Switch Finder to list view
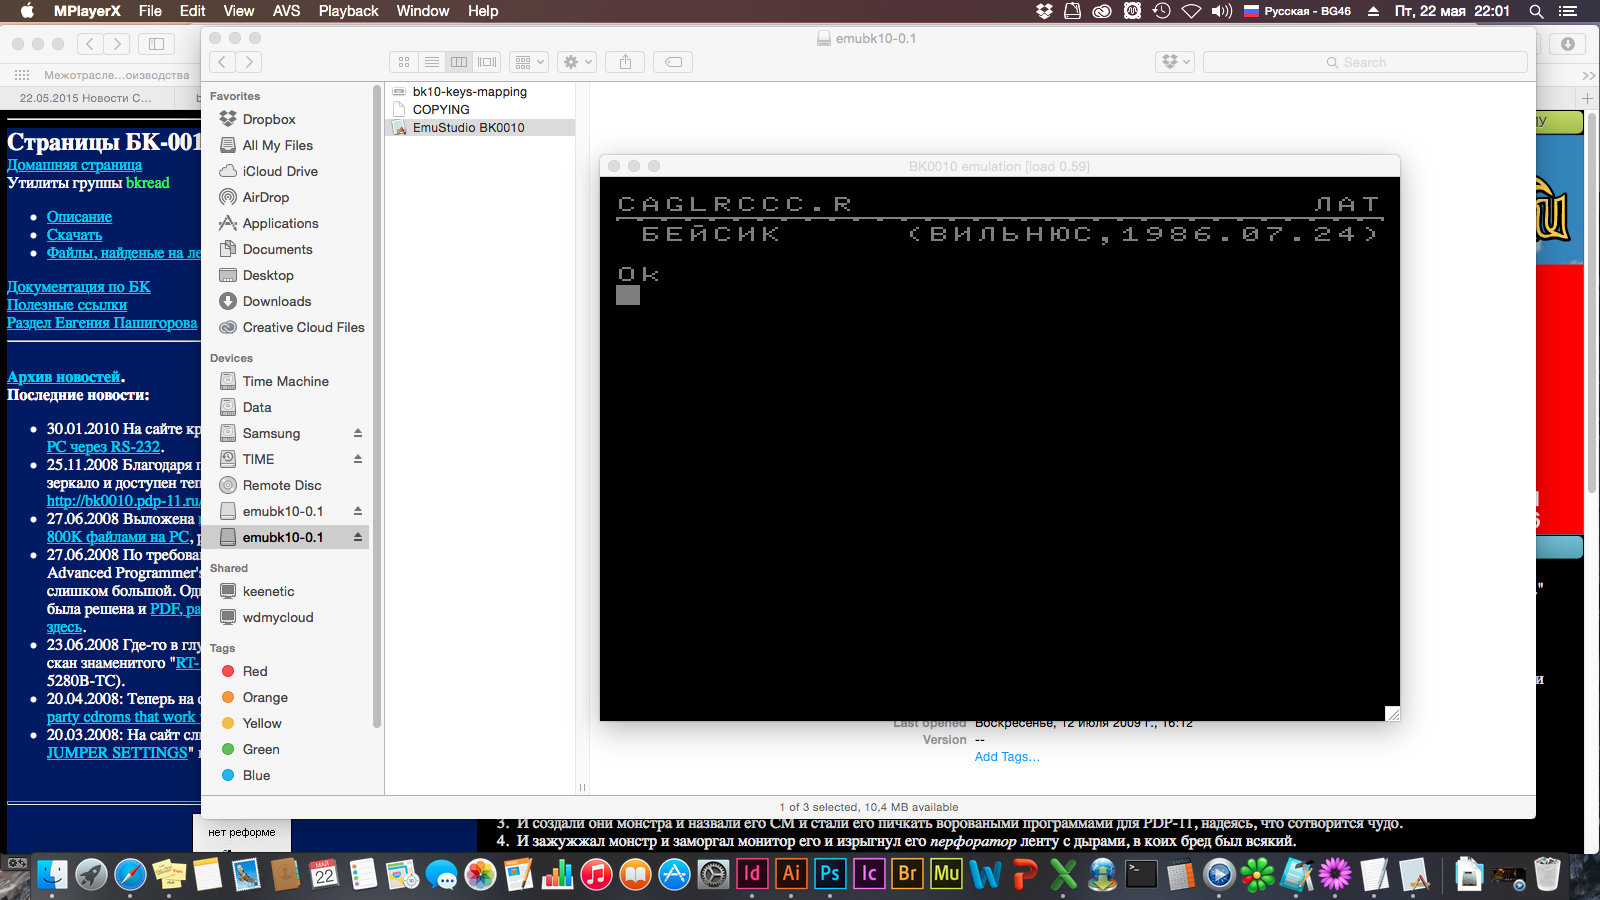This screenshot has width=1600, height=900. [x=432, y=62]
